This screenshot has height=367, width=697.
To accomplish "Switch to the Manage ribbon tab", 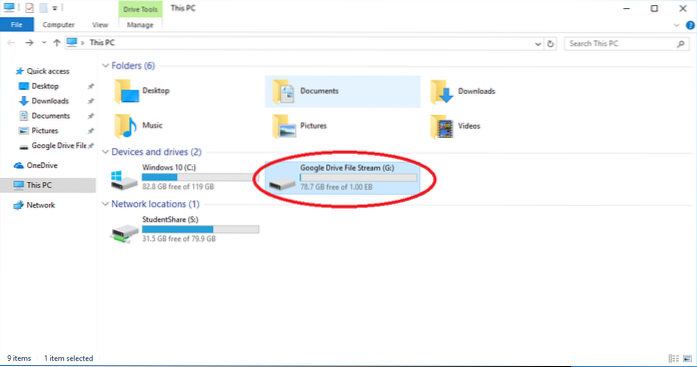I will (x=140, y=25).
